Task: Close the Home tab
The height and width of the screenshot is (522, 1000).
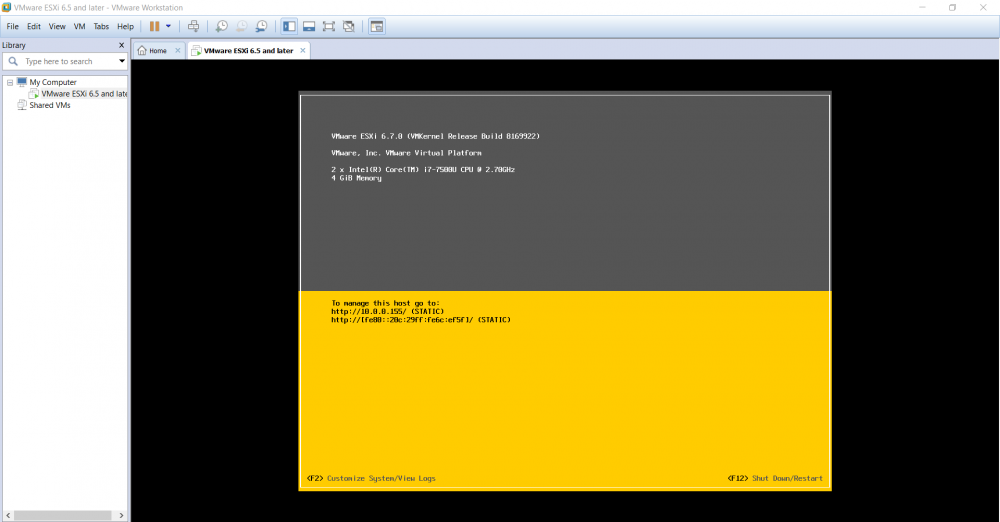Action: tap(178, 50)
